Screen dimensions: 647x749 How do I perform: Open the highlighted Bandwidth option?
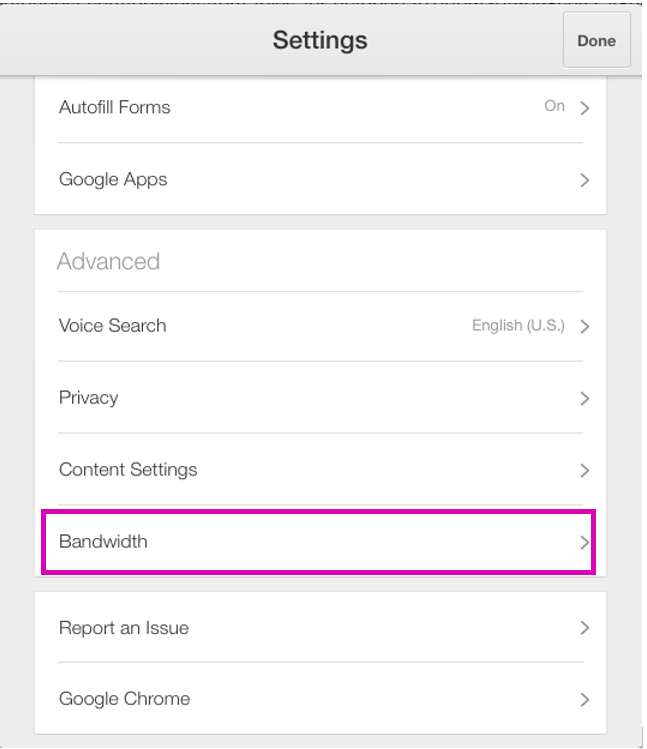[x=318, y=542]
